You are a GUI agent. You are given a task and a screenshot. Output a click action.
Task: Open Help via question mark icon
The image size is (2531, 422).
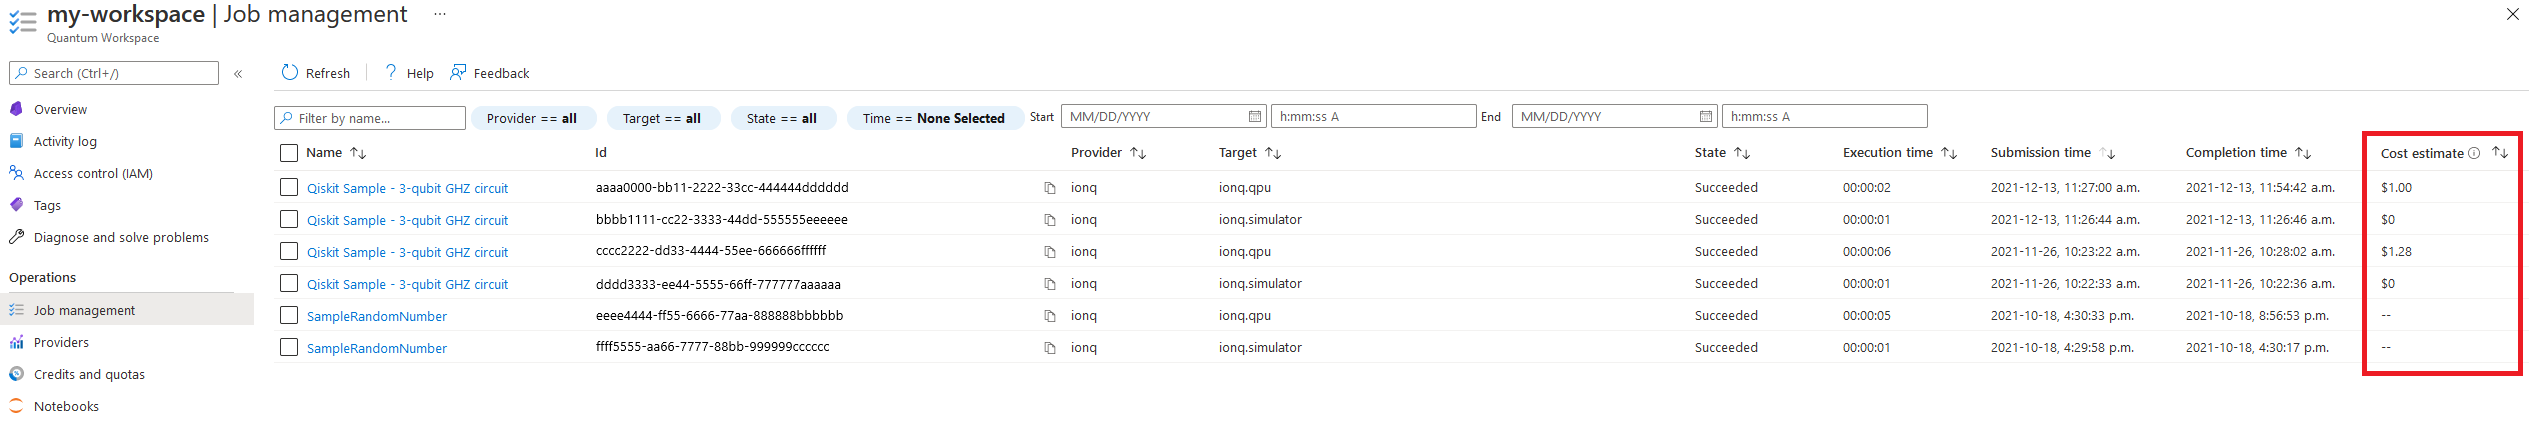[391, 72]
